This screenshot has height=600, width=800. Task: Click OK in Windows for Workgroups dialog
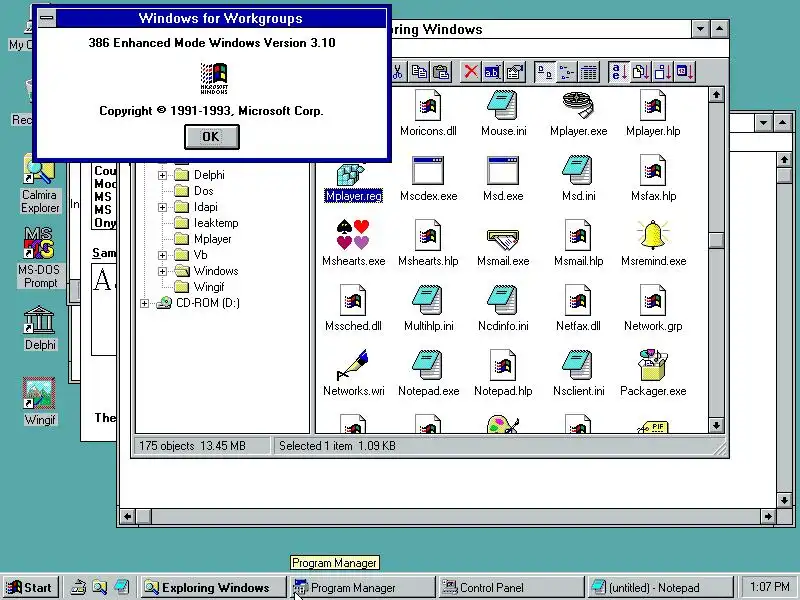[x=211, y=137]
